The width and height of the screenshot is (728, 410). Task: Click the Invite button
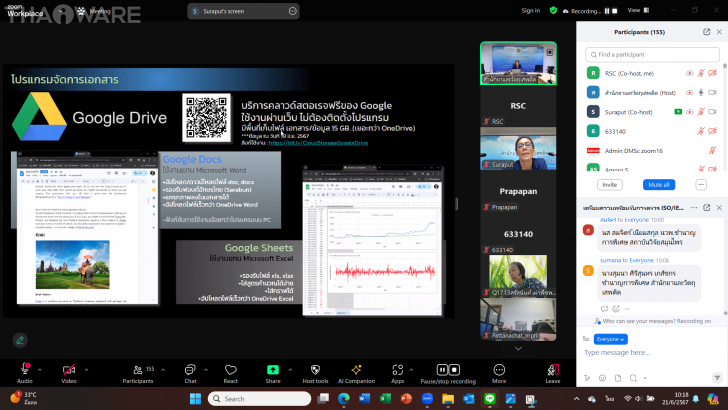(610, 184)
